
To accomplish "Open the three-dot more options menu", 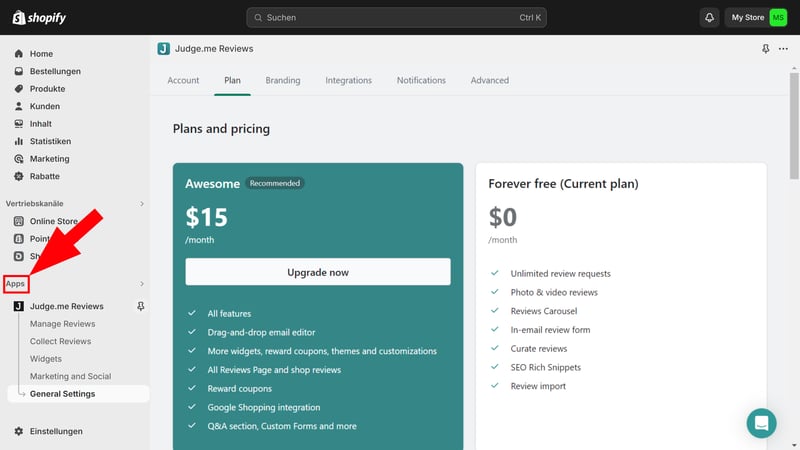I will point(783,48).
